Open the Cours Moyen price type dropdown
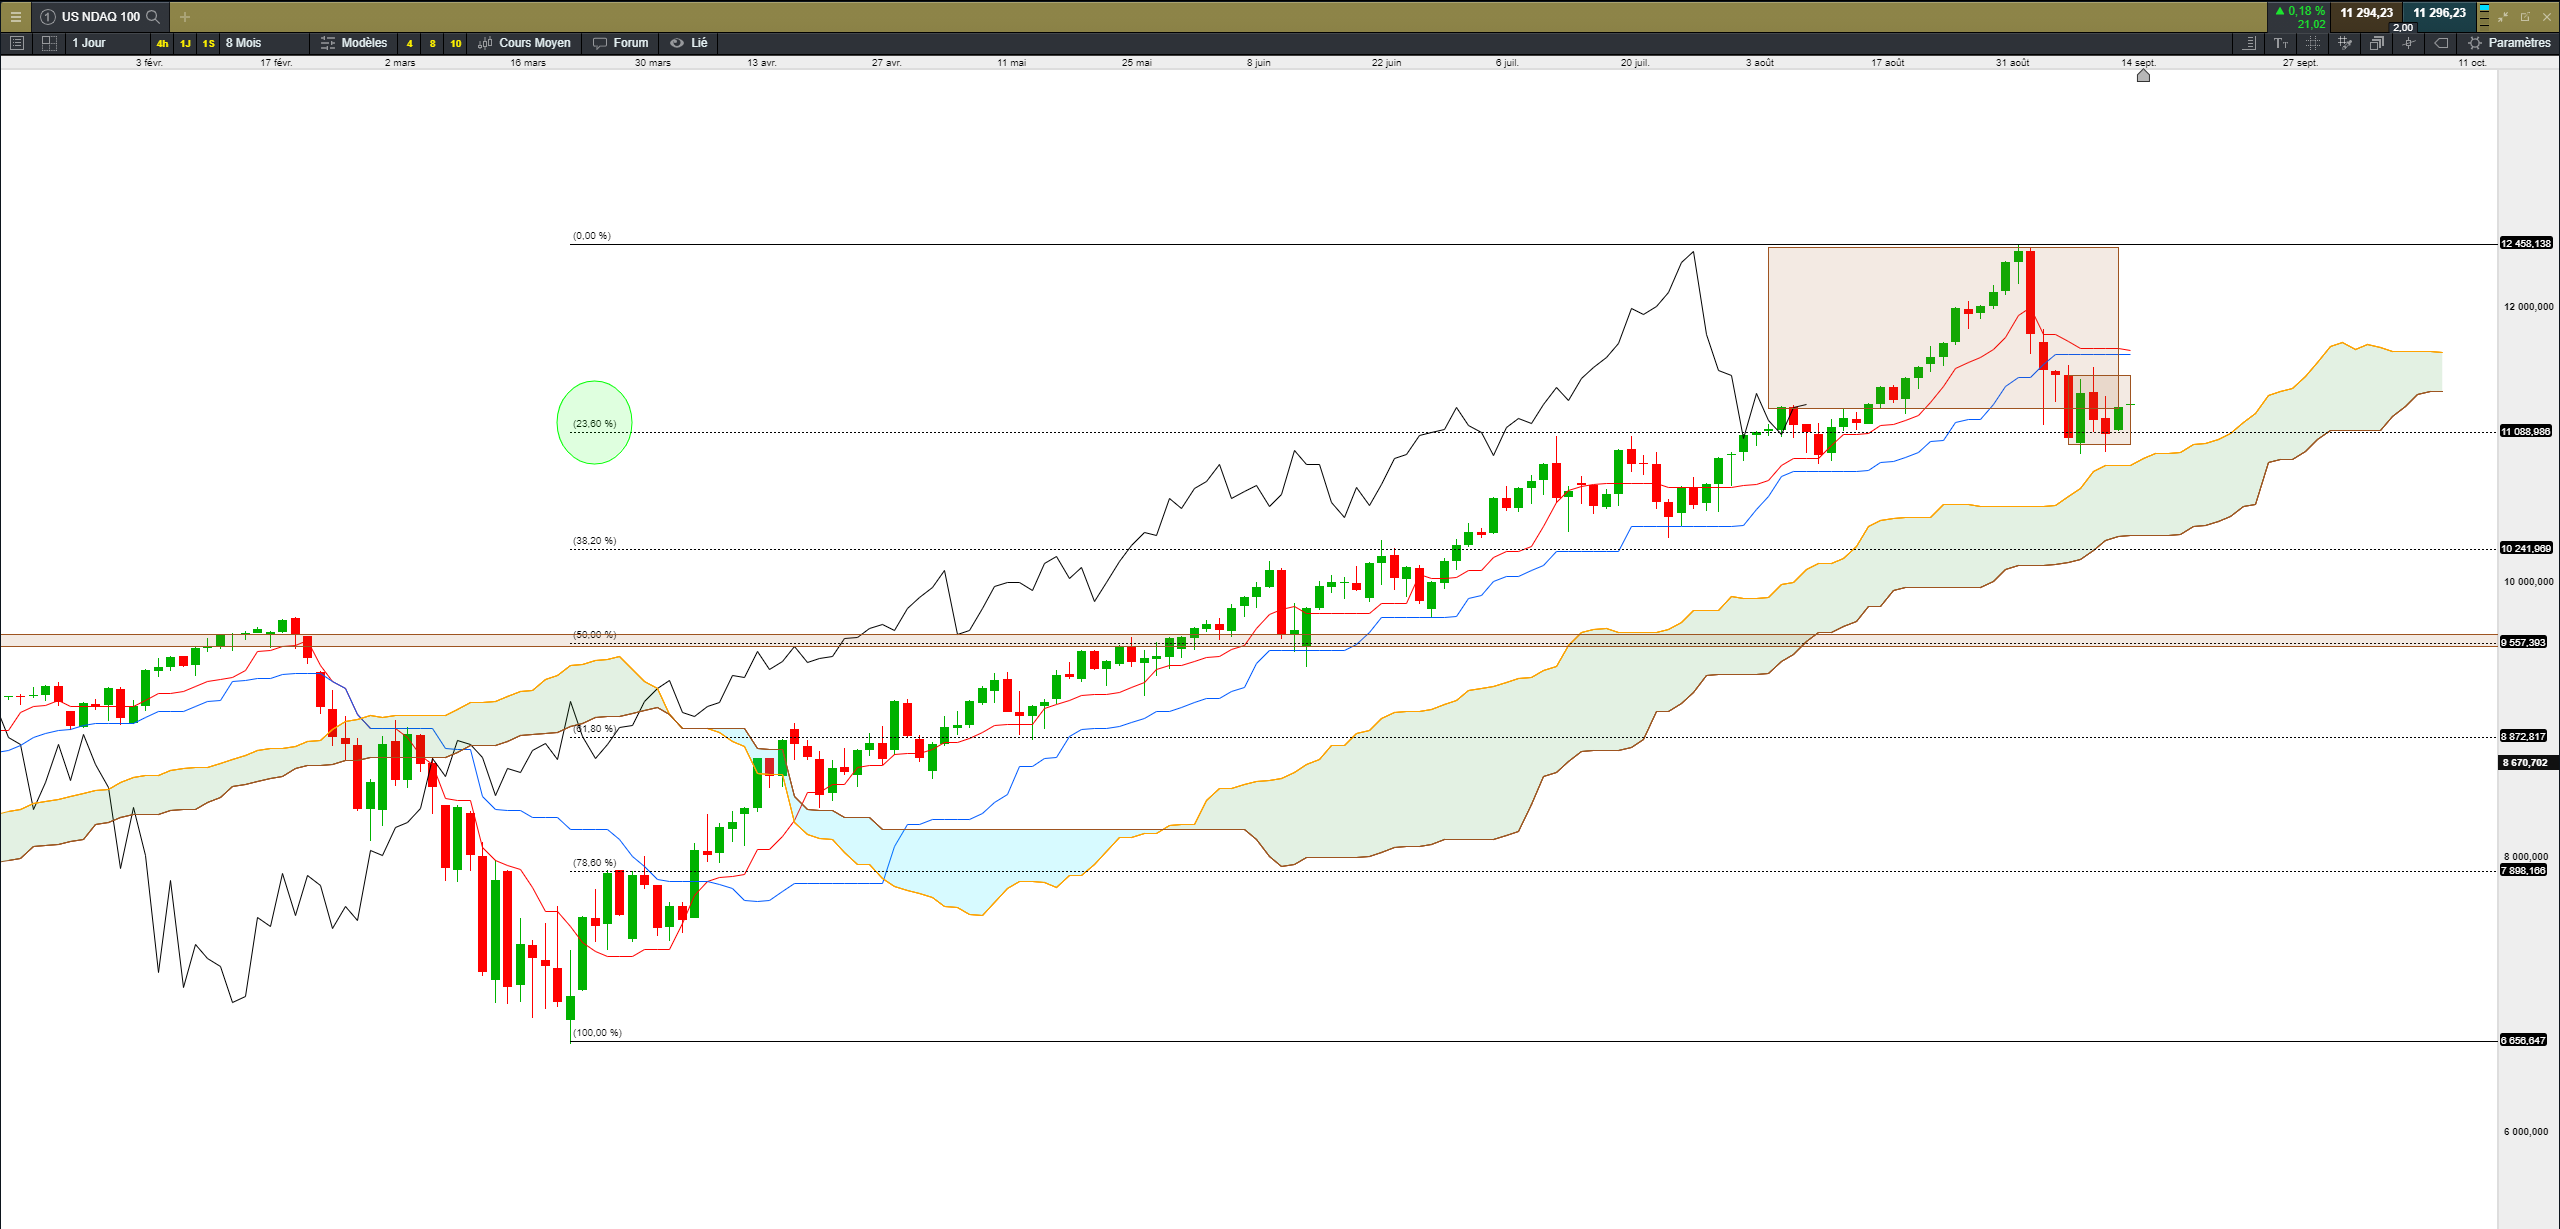The width and height of the screenshot is (2560, 1229). click(525, 43)
